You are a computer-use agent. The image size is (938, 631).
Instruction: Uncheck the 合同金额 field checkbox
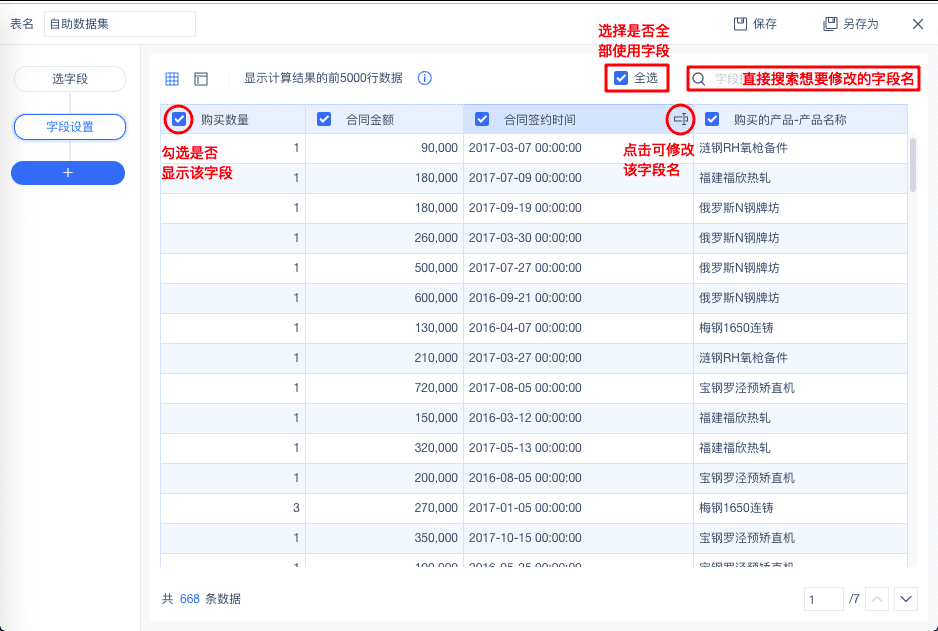coord(324,119)
